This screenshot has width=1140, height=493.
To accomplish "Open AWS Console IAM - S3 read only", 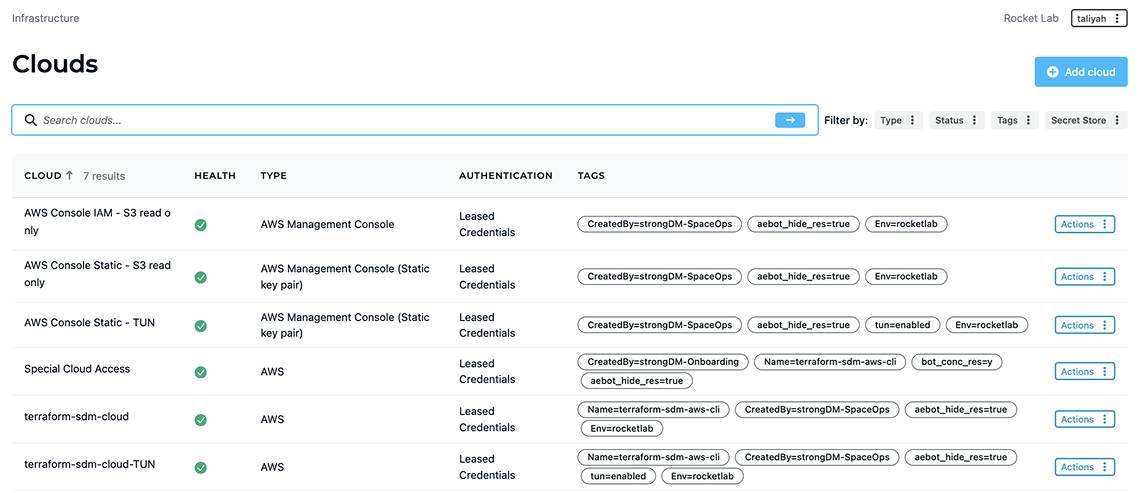I will [97, 221].
